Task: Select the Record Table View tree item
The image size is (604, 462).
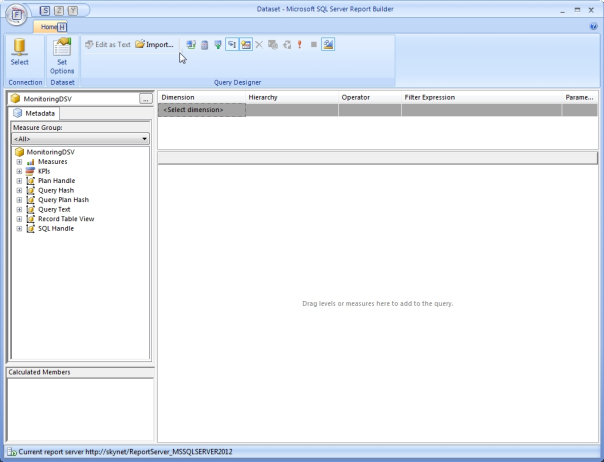Action: pos(66,219)
